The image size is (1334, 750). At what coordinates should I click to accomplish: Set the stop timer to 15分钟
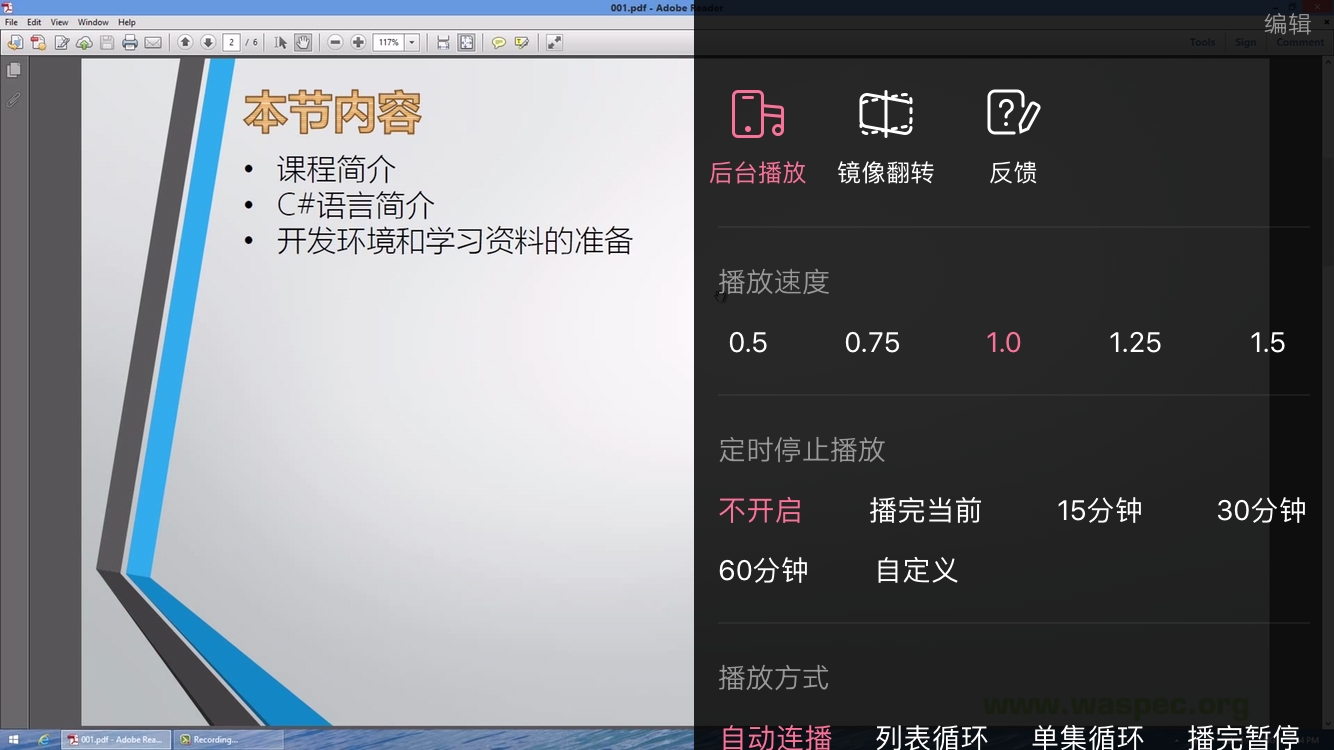1100,511
